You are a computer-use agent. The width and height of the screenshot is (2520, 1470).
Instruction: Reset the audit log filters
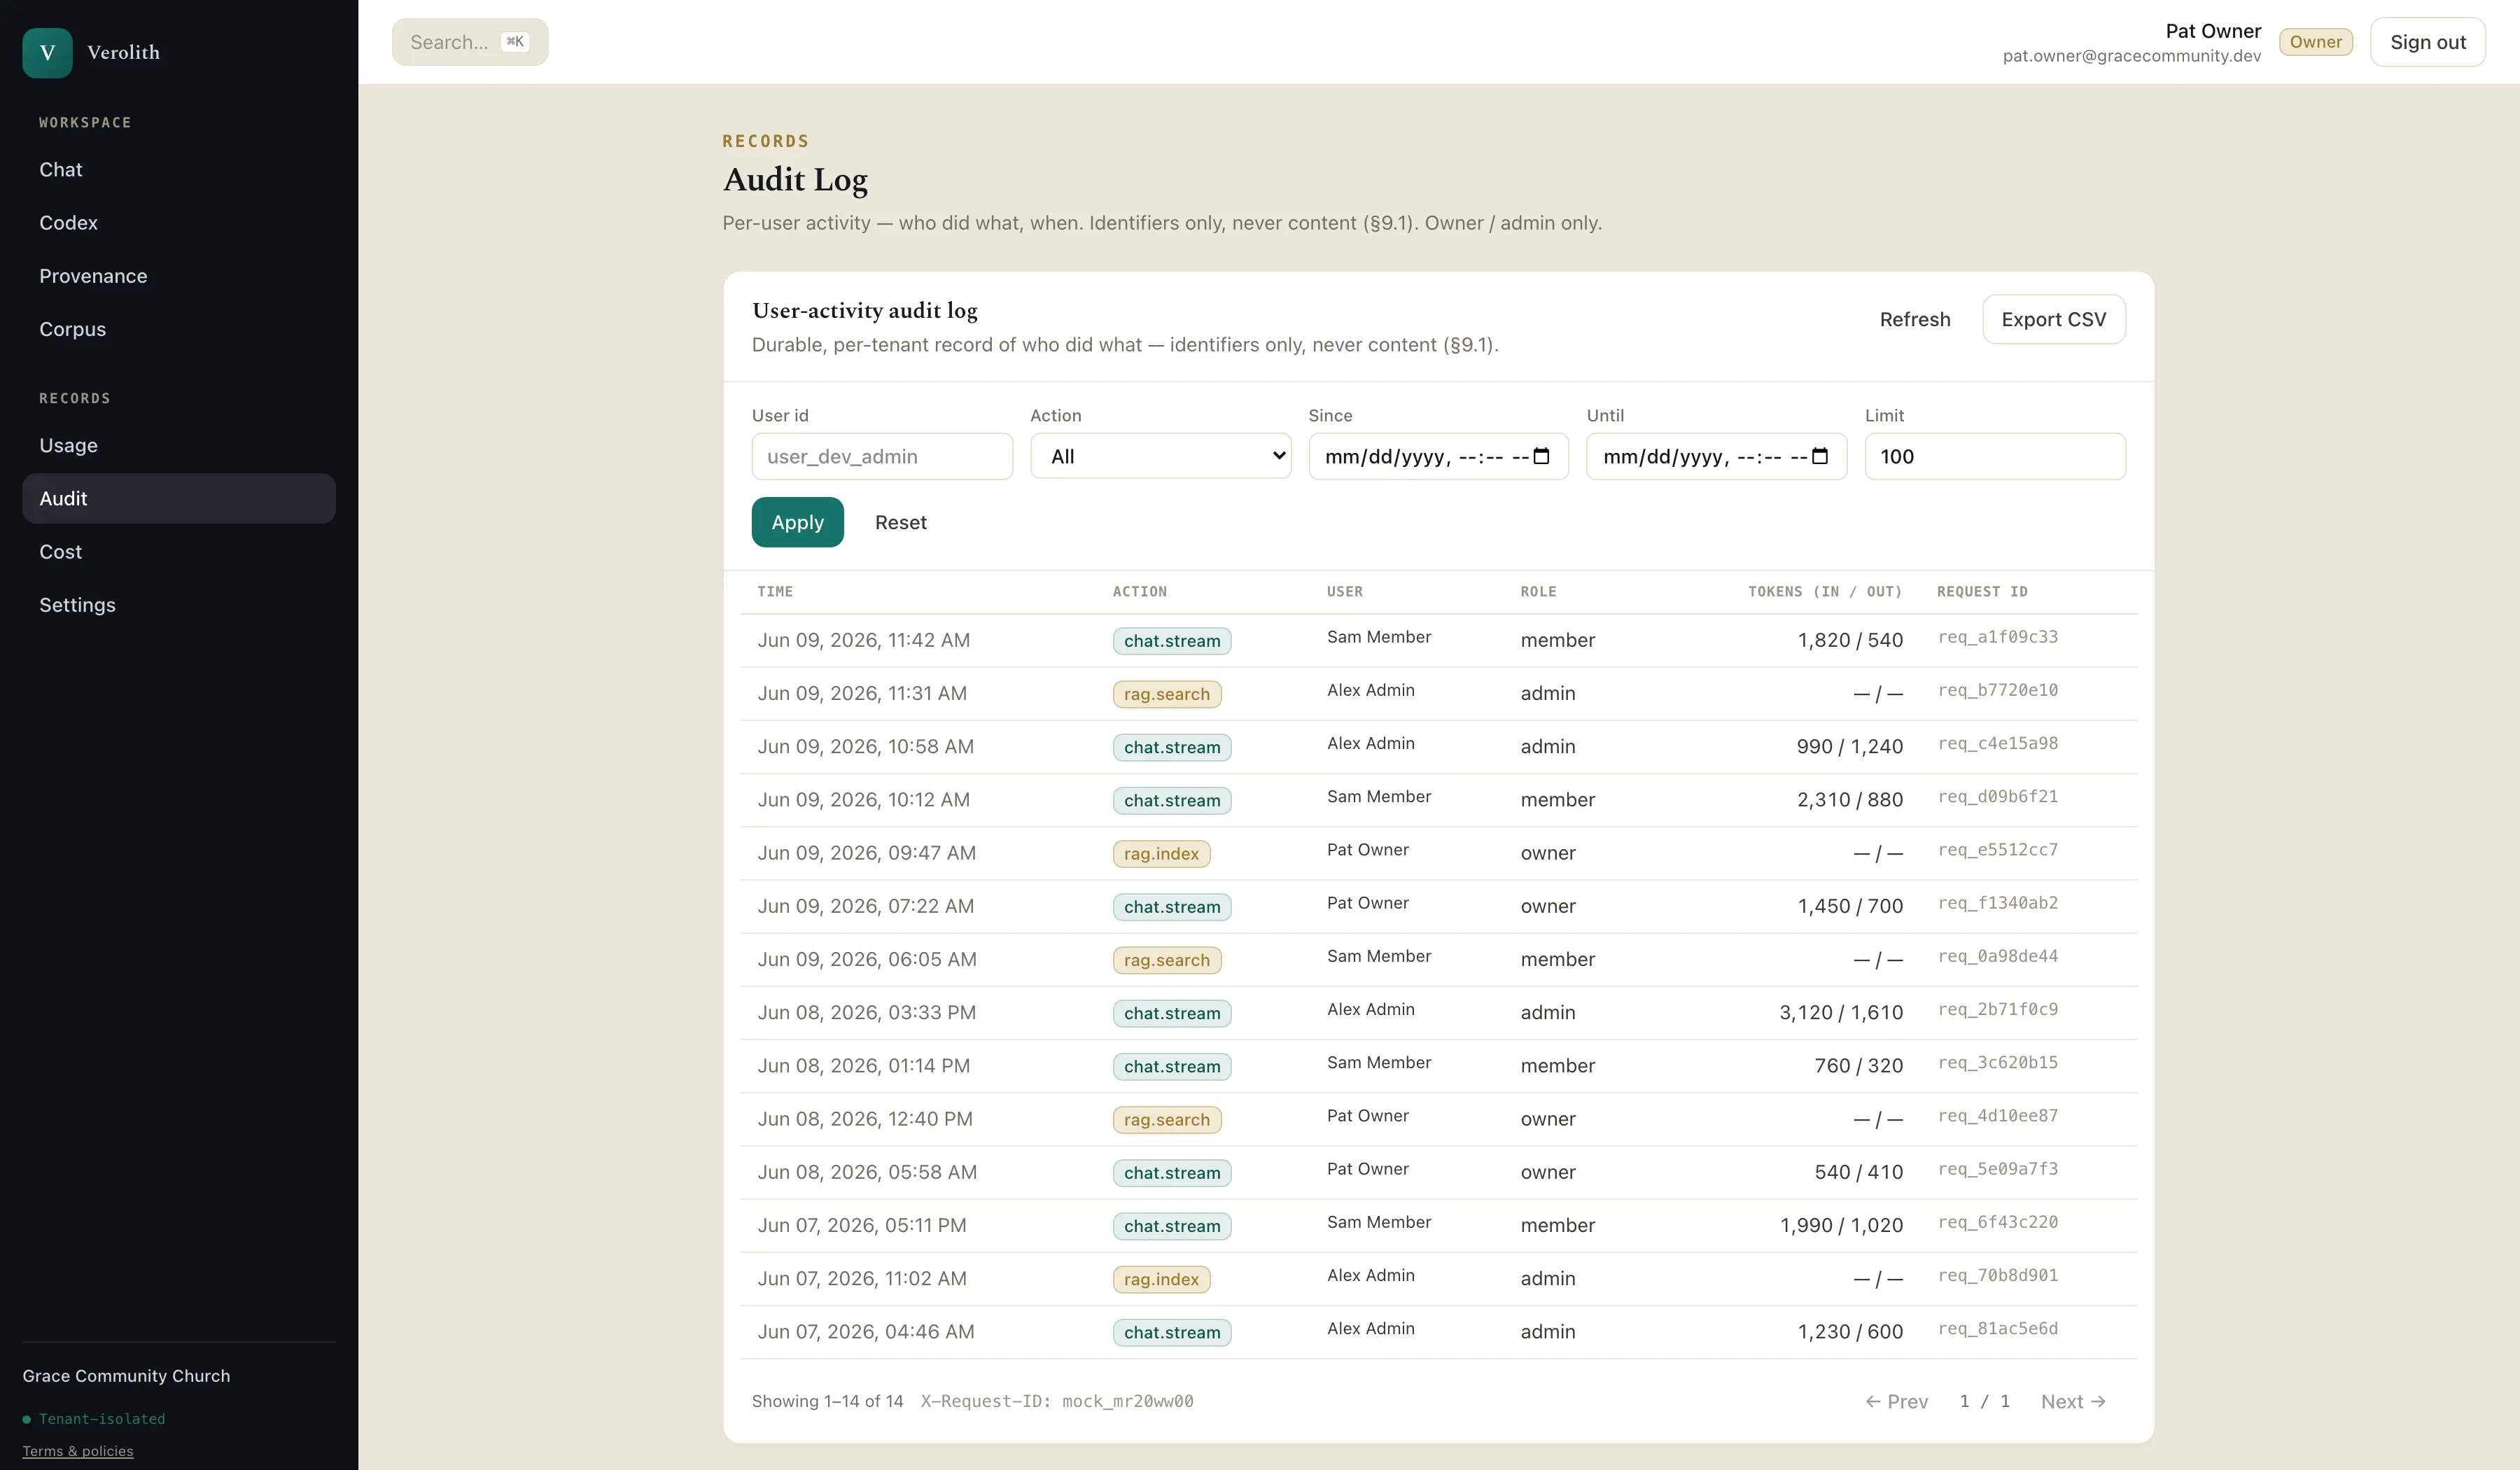900,522
